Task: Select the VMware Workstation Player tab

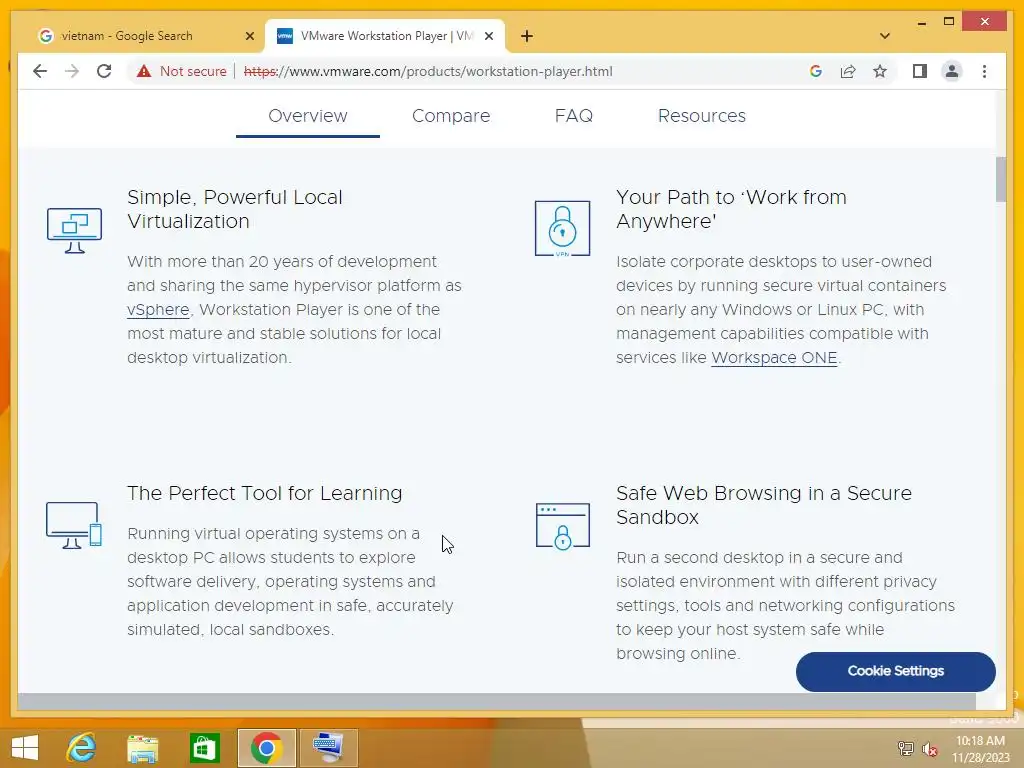Action: (385, 36)
